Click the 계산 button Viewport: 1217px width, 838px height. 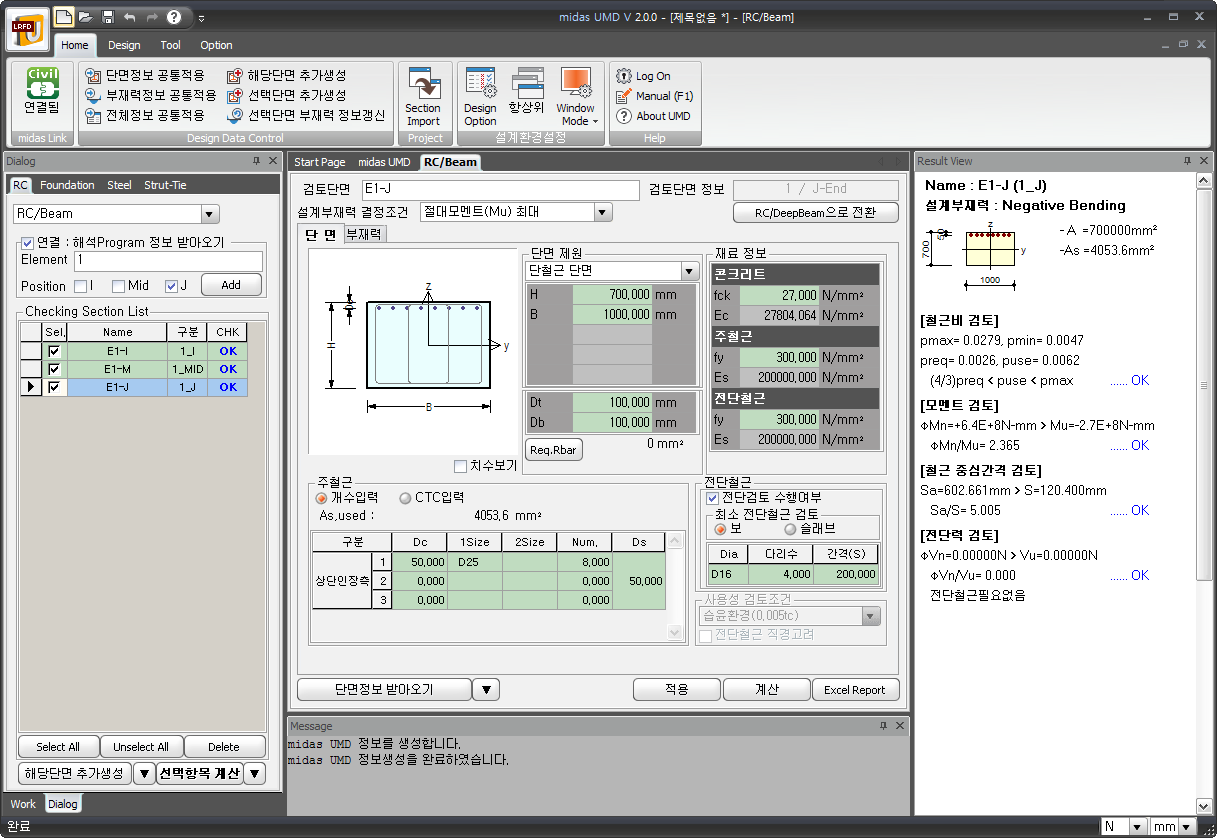(x=766, y=690)
